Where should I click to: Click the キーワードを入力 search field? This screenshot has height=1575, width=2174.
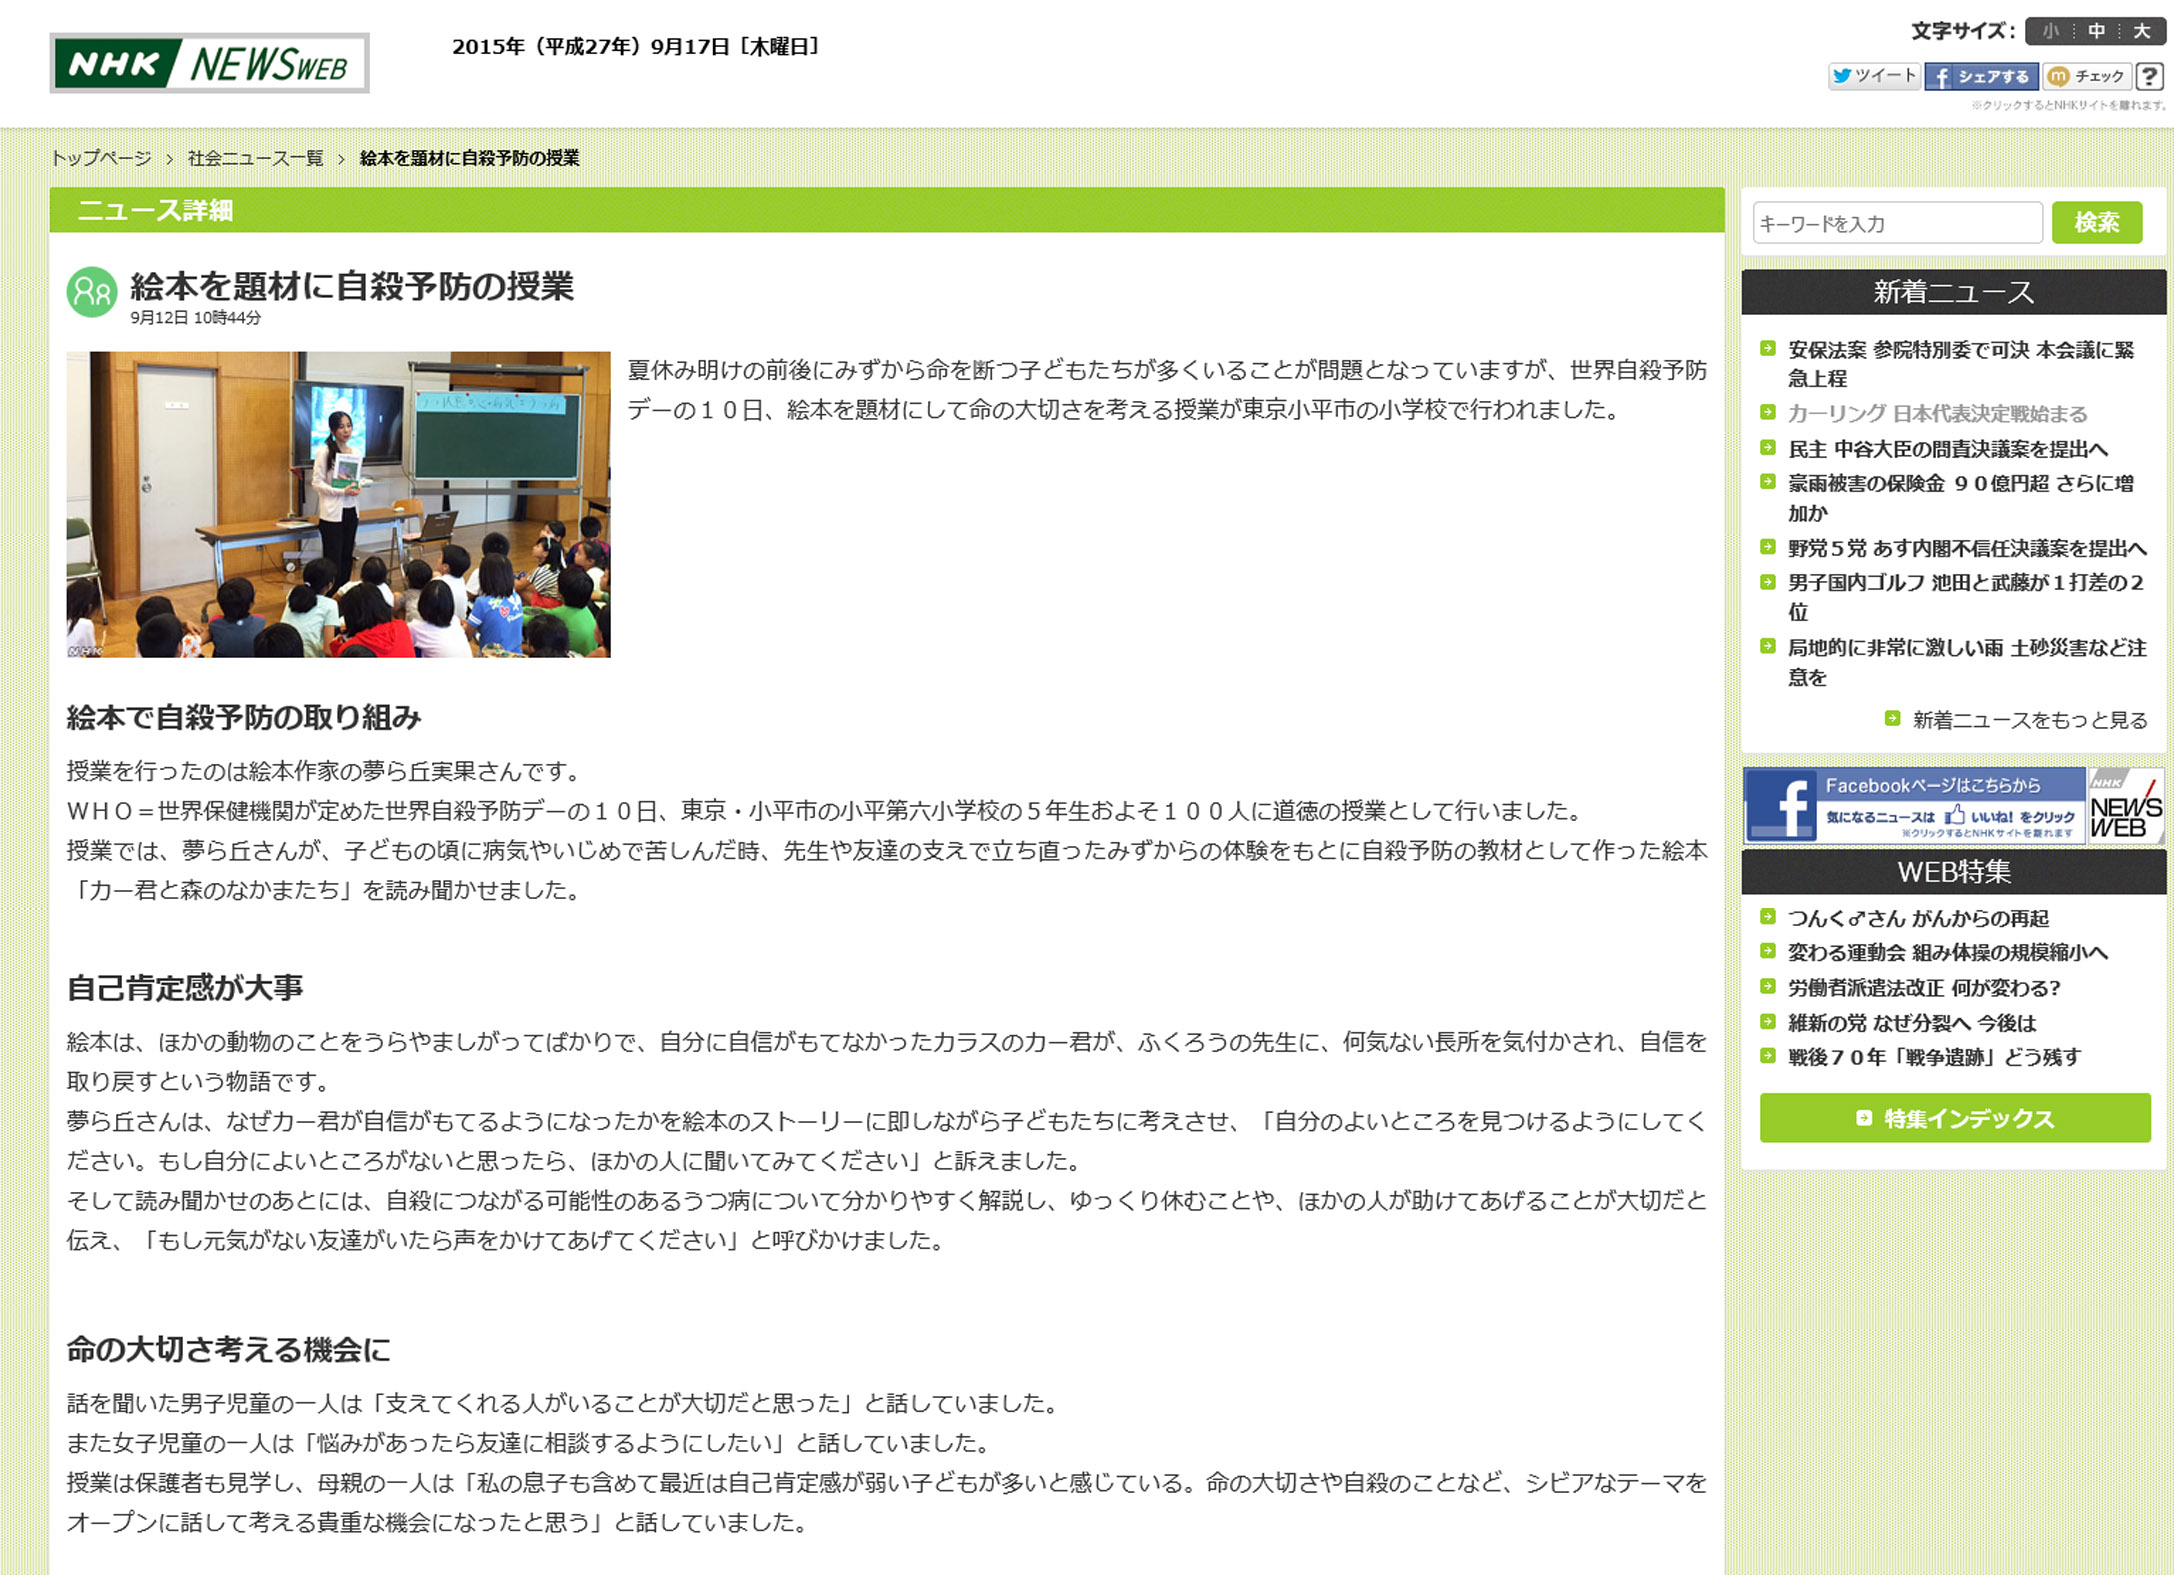1897,222
